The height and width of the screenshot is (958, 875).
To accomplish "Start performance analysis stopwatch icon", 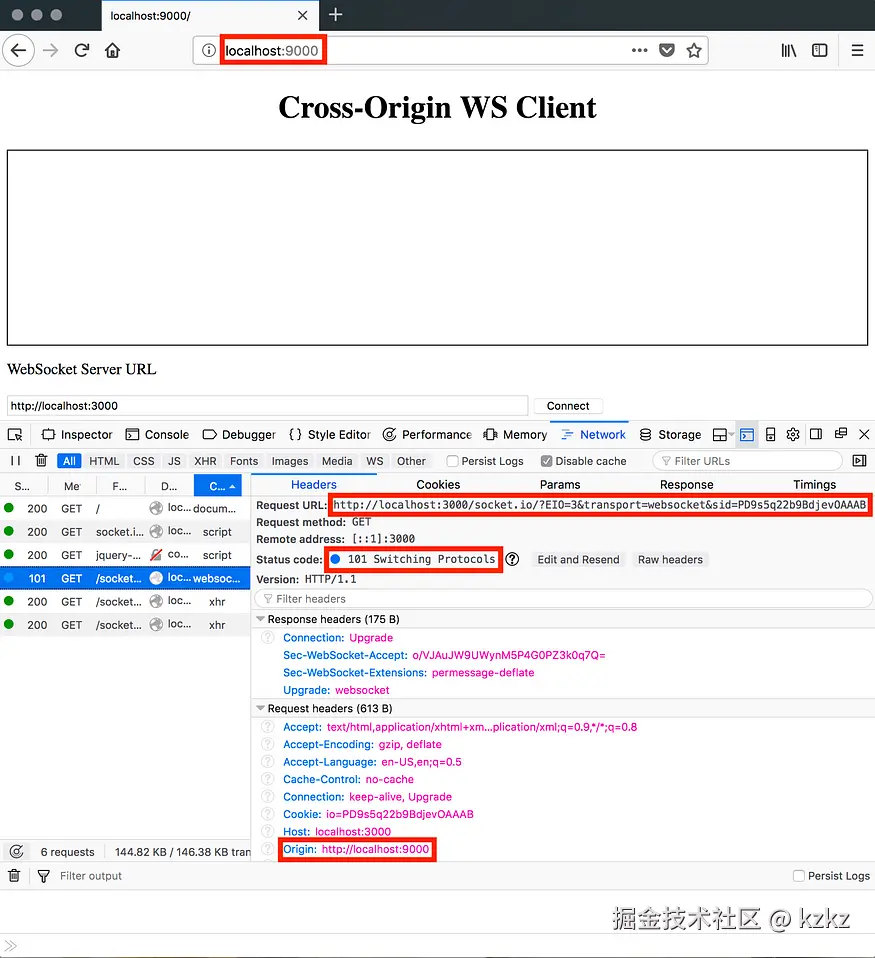I will [x=16, y=851].
